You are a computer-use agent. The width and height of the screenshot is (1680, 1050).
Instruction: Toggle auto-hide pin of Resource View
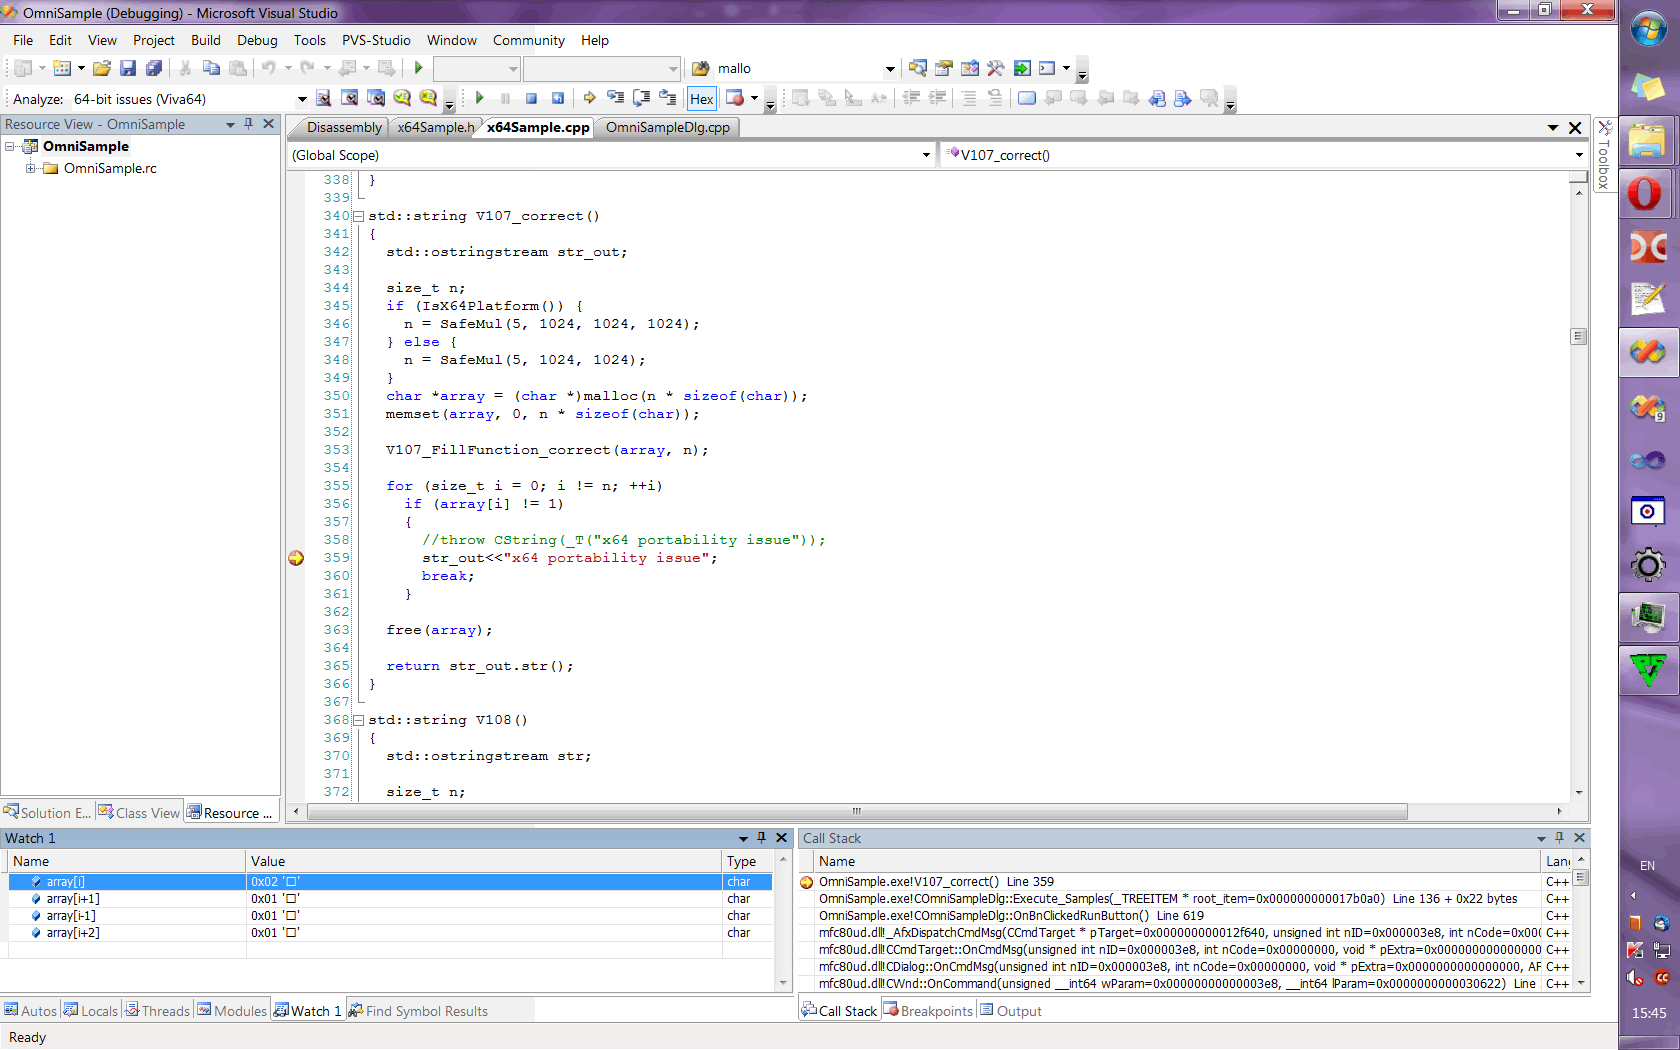tap(249, 124)
